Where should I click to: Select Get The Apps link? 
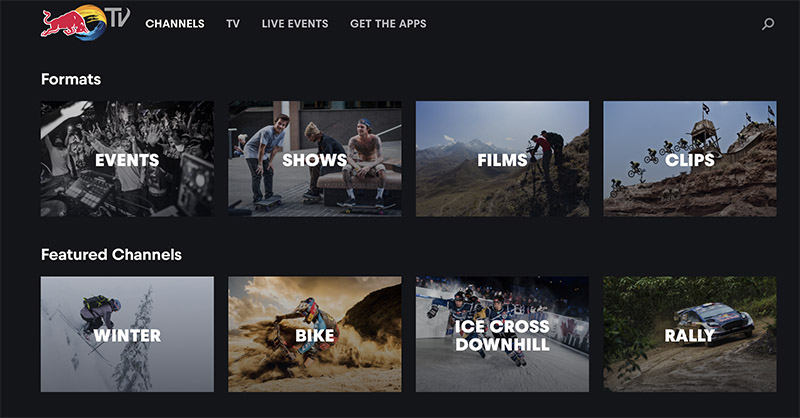pos(388,23)
